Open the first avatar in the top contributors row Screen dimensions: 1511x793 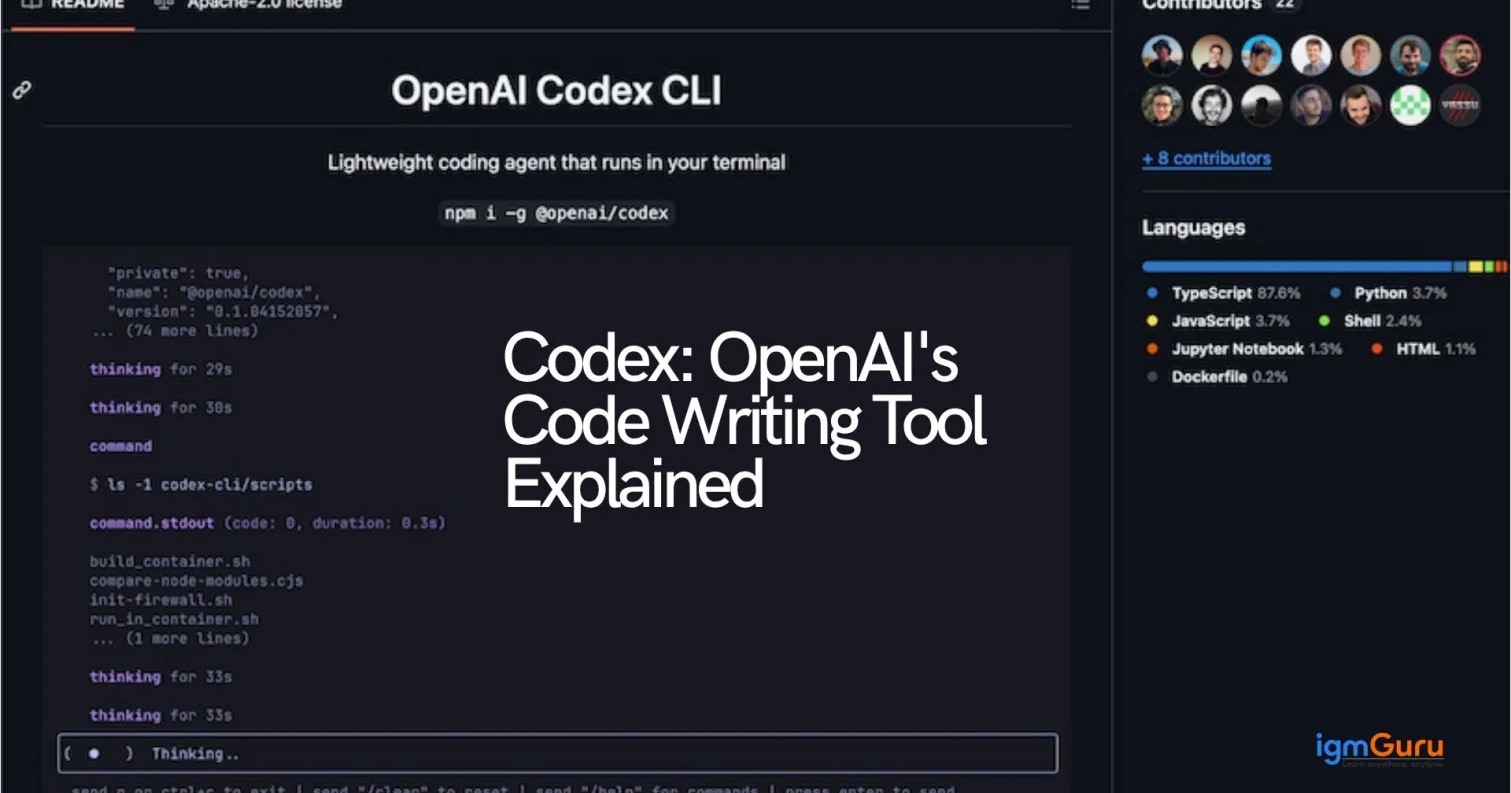point(1162,55)
